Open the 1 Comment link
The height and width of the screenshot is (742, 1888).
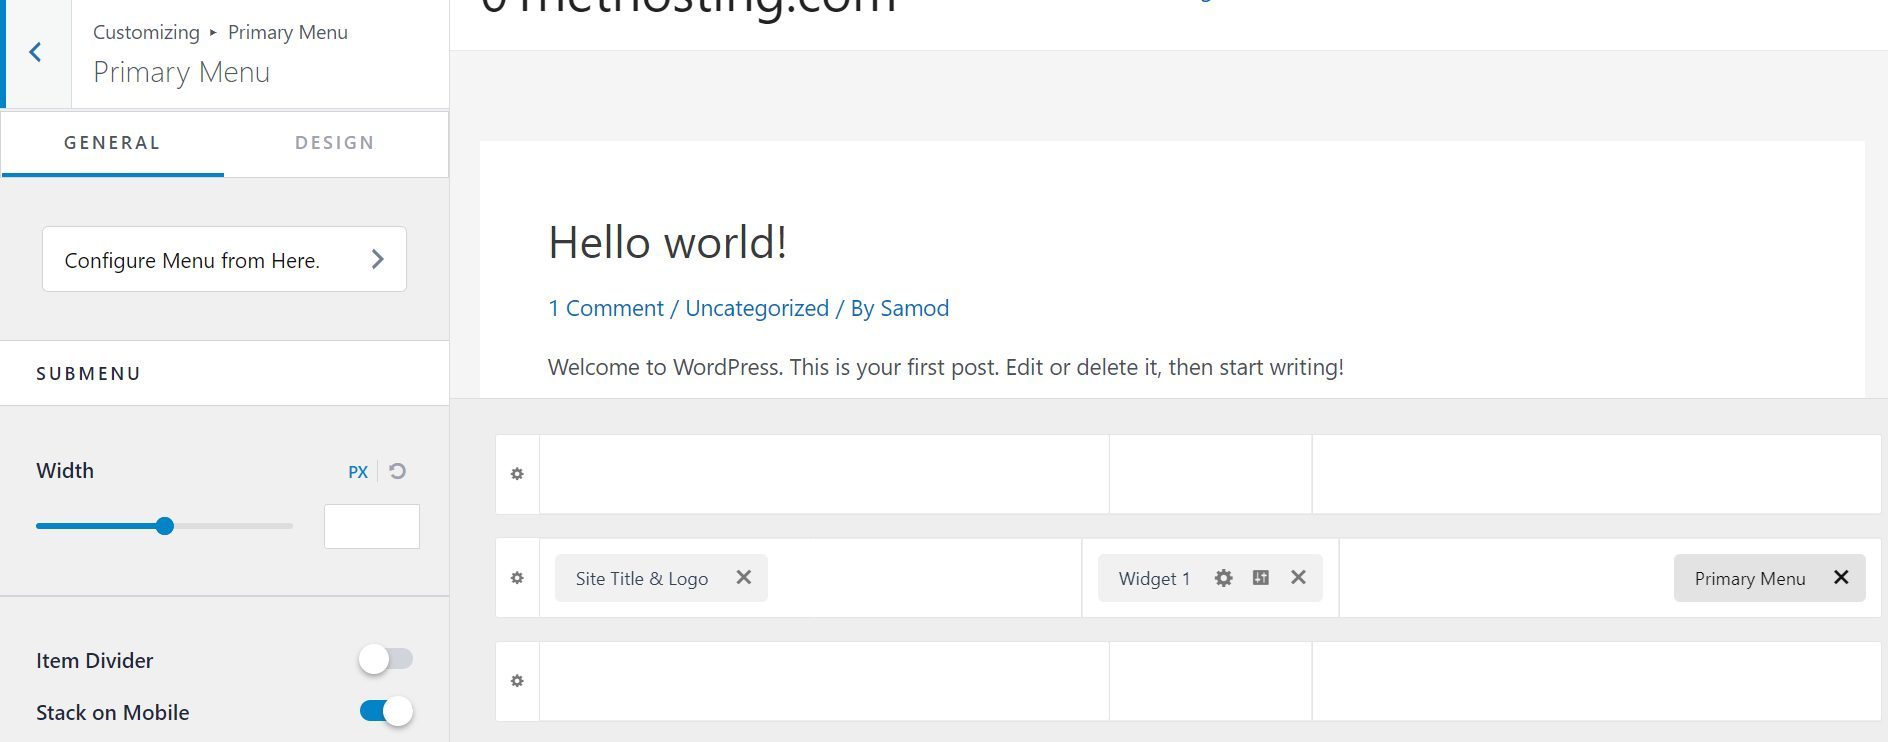pyautogui.click(x=605, y=308)
